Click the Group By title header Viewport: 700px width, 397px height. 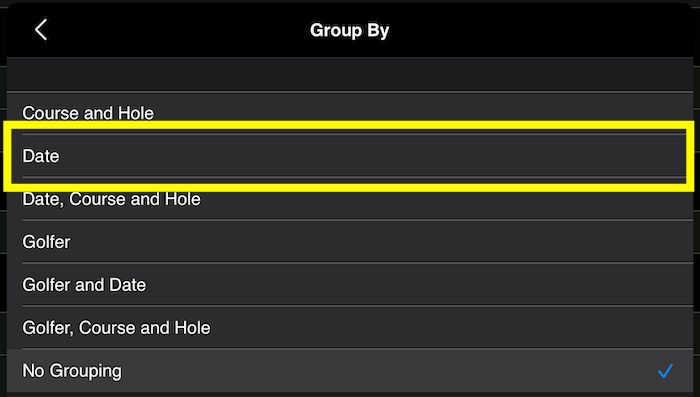tap(350, 30)
